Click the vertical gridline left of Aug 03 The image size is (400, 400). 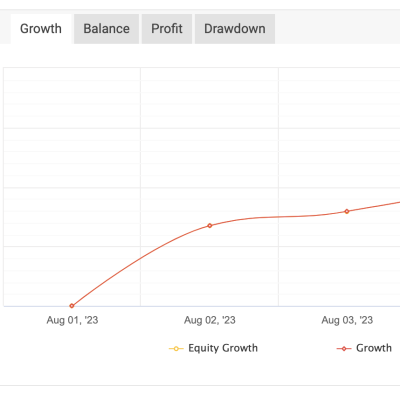(278, 150)
